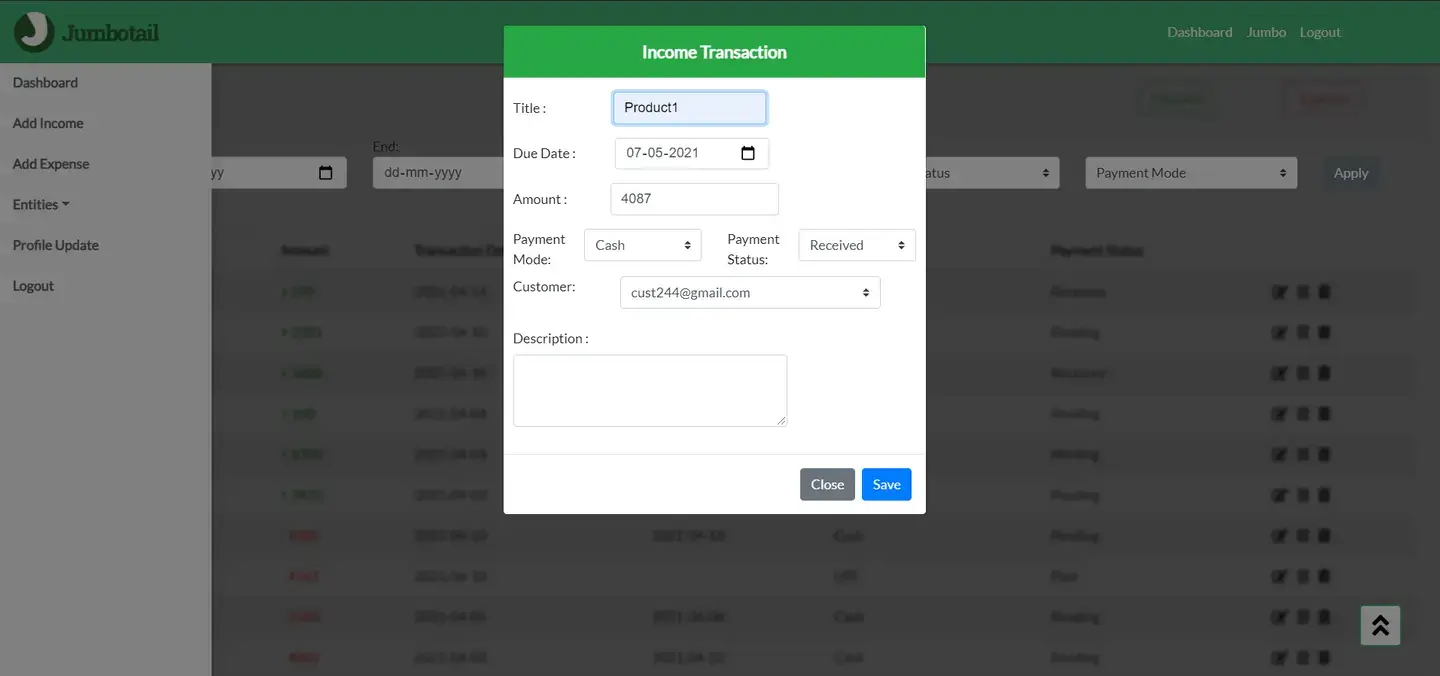This screenshot has height=676, width=1440.
Task: Select Jumbo in the top navigation
Action: click(x=1266, y=31)
